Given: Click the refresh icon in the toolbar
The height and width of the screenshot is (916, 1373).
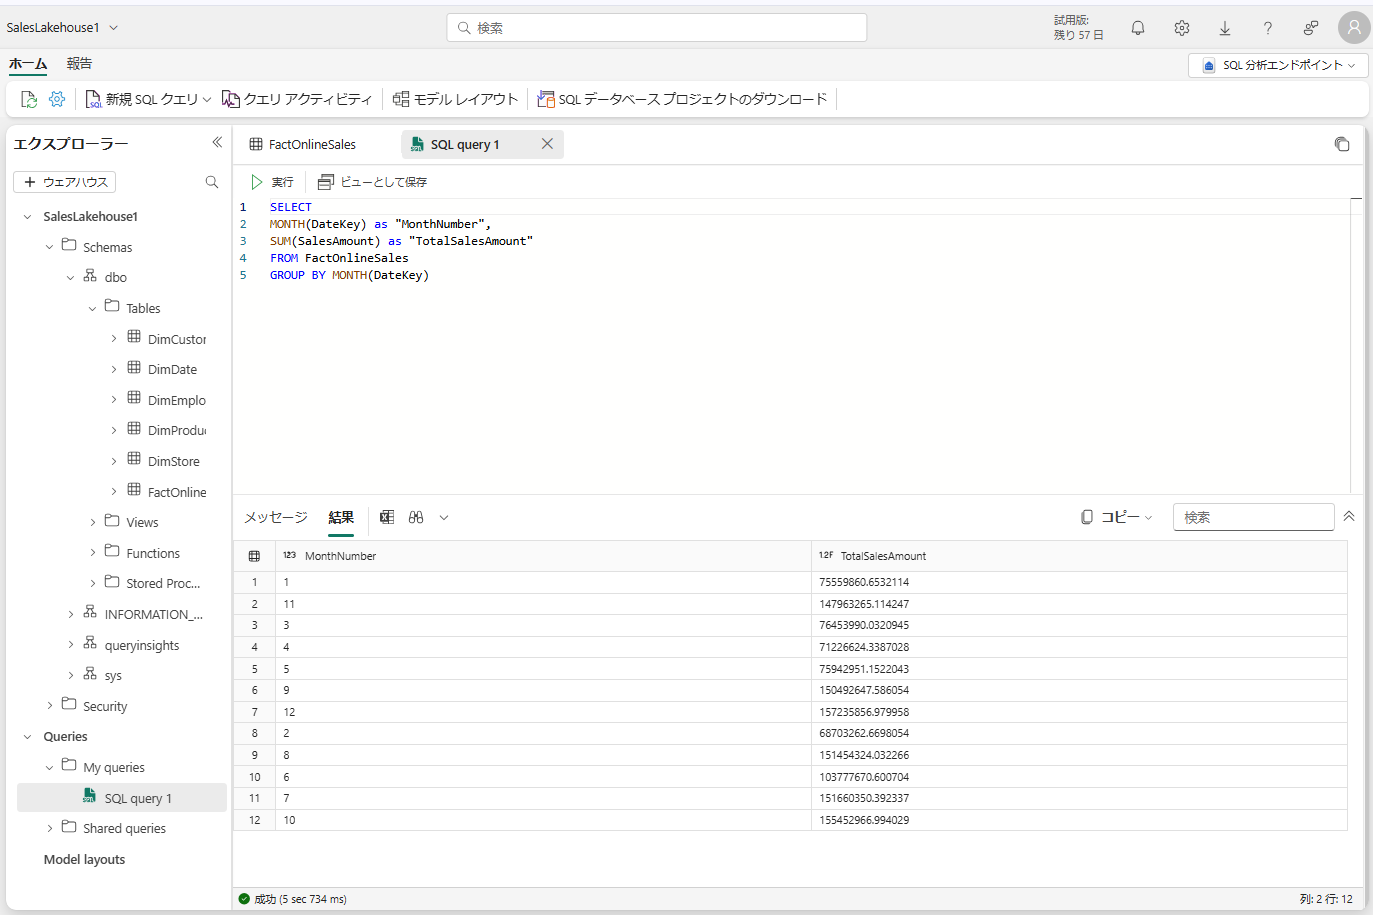Looking at the screenshot, I should (29, 99).
